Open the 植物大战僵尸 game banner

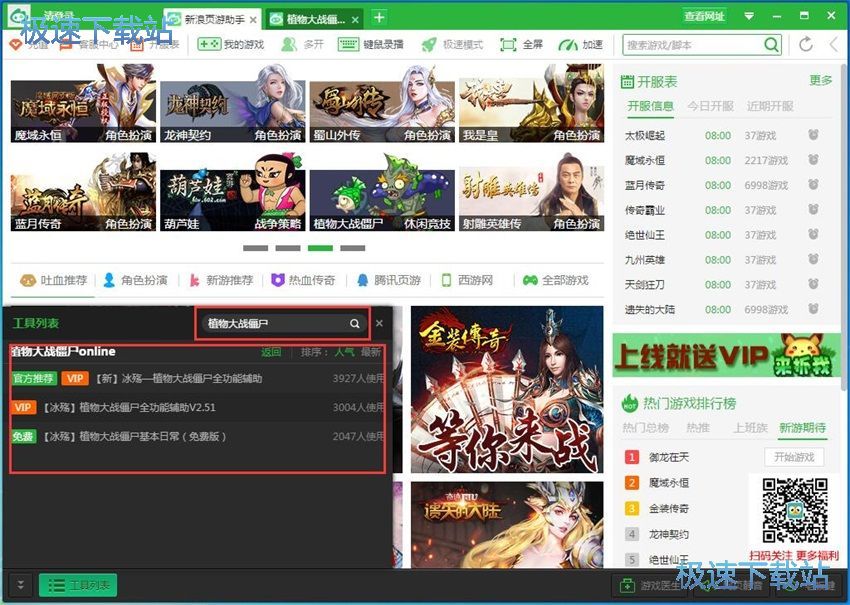click(x=382, y=192)
